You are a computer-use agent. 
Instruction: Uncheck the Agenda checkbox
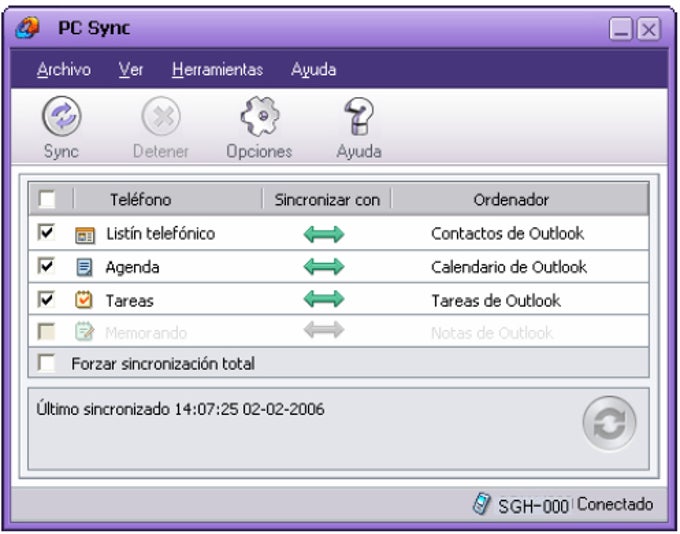(x=46, y=266)
